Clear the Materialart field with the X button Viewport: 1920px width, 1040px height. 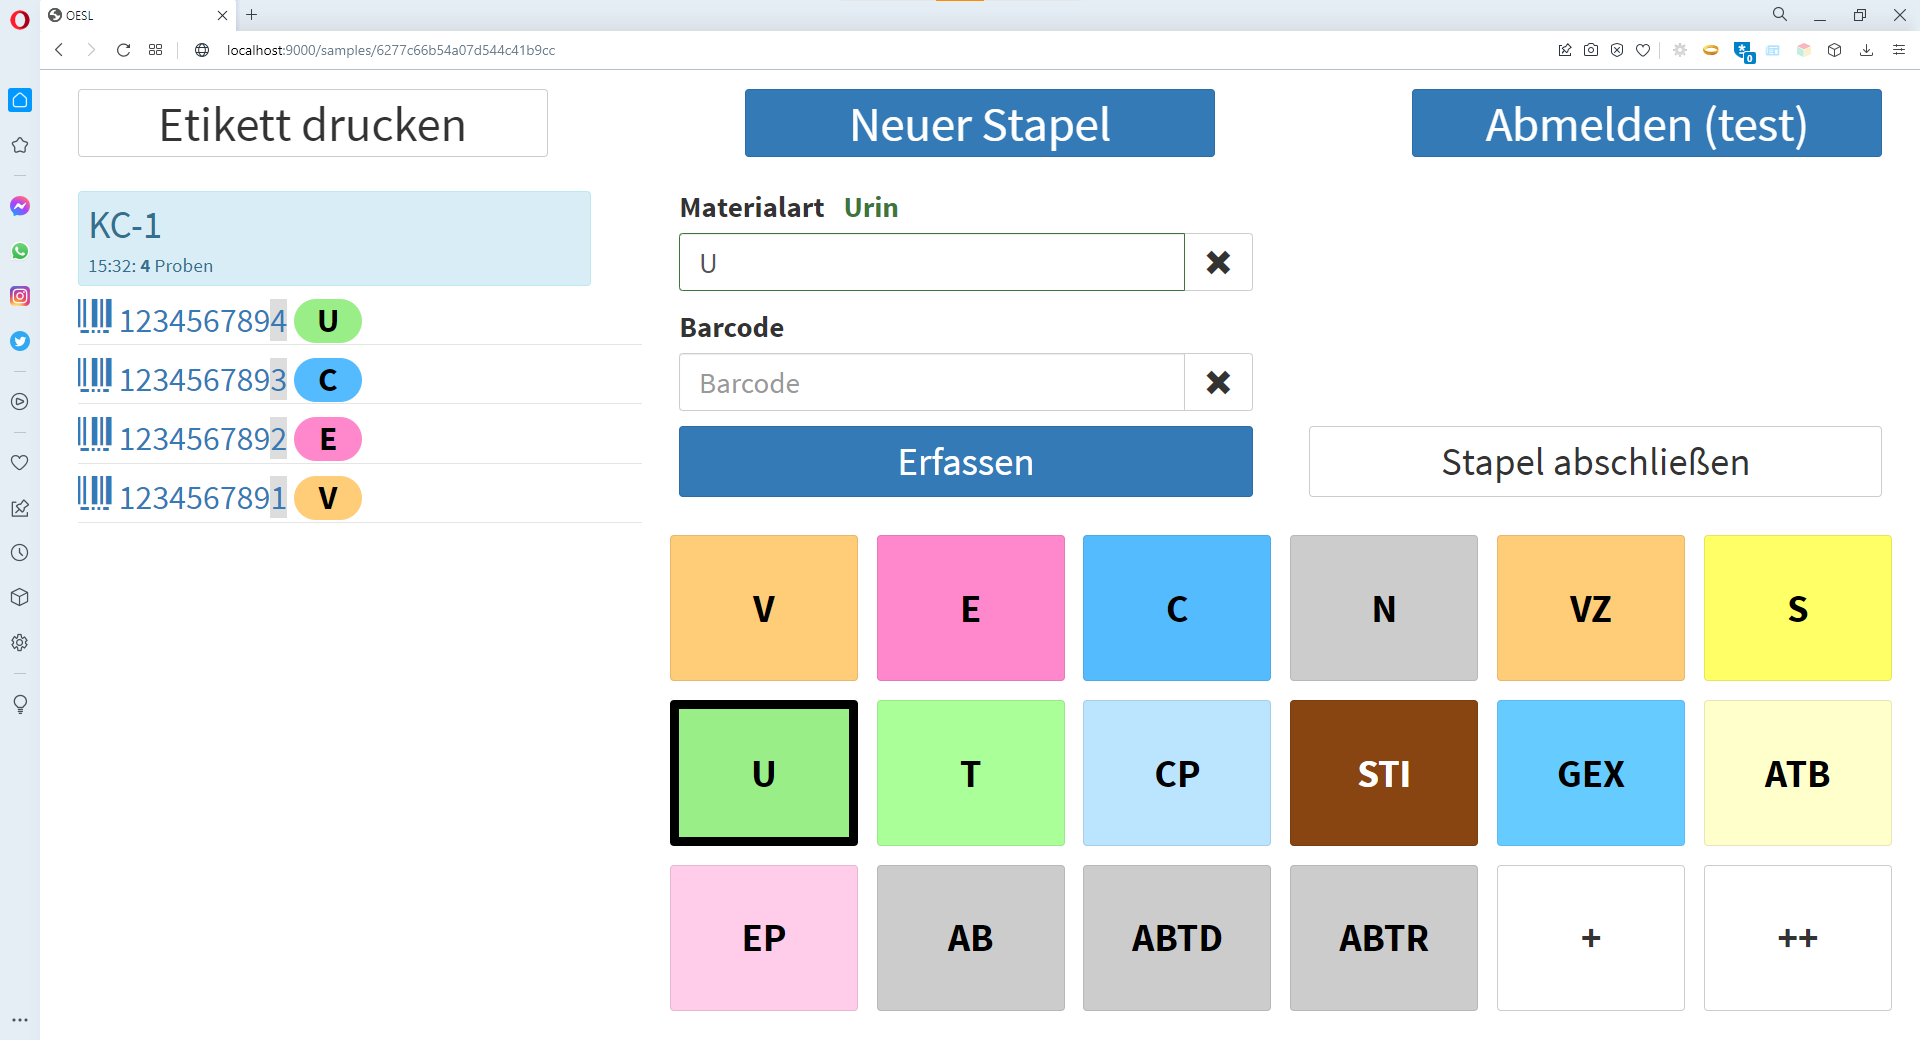click(1218, 262)
